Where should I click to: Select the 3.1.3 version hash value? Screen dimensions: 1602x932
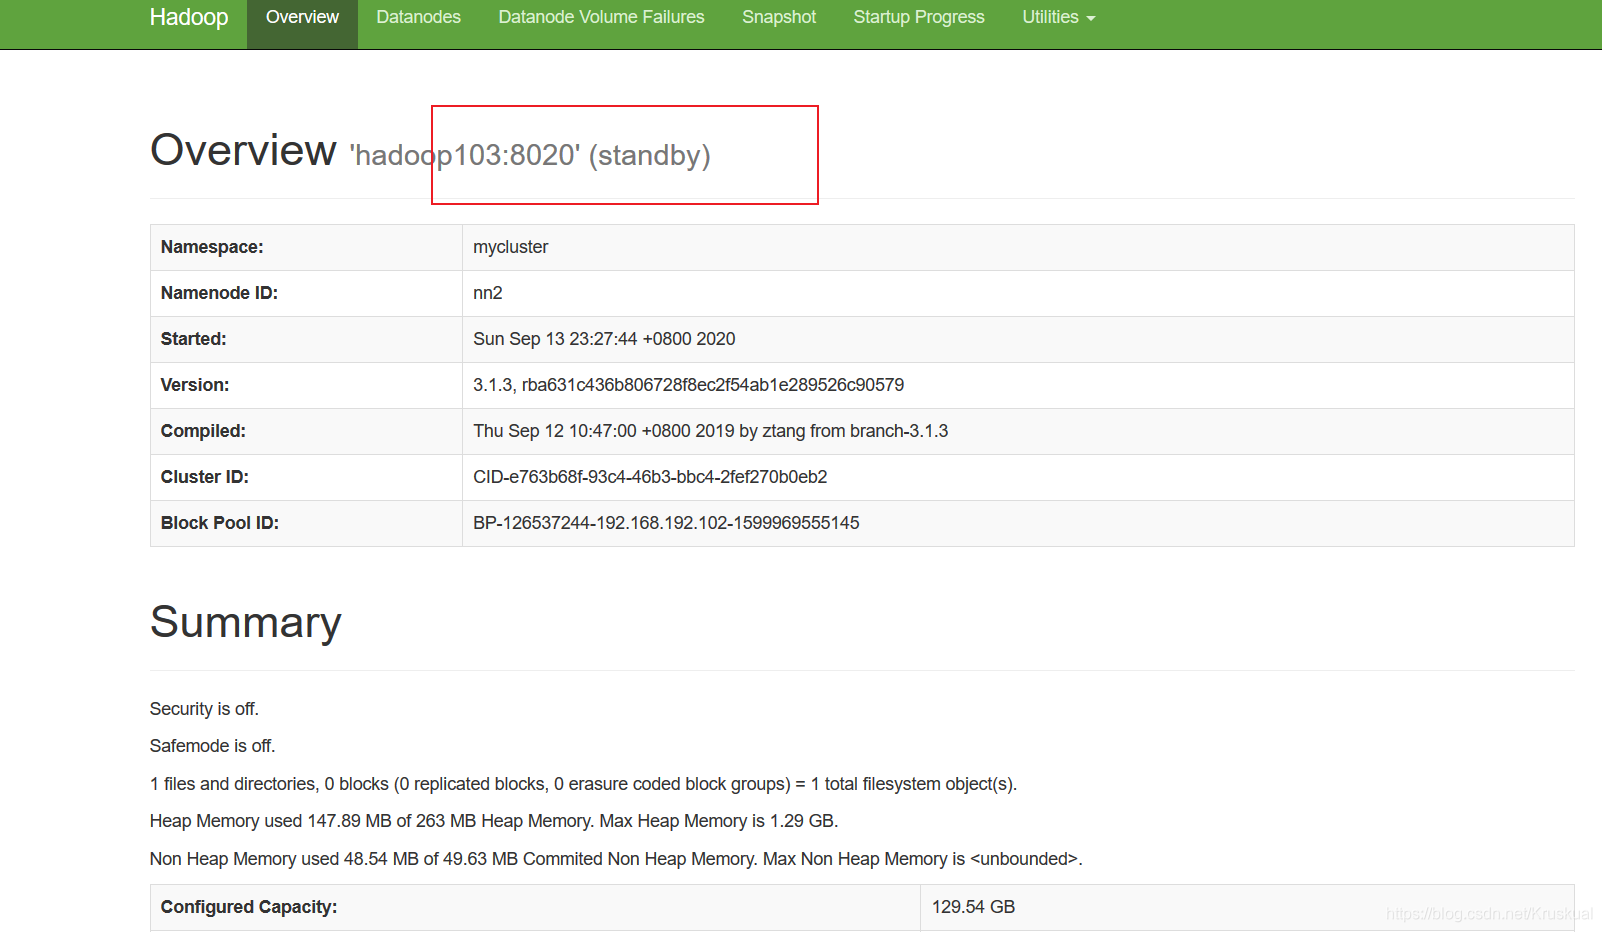(688, 385)
